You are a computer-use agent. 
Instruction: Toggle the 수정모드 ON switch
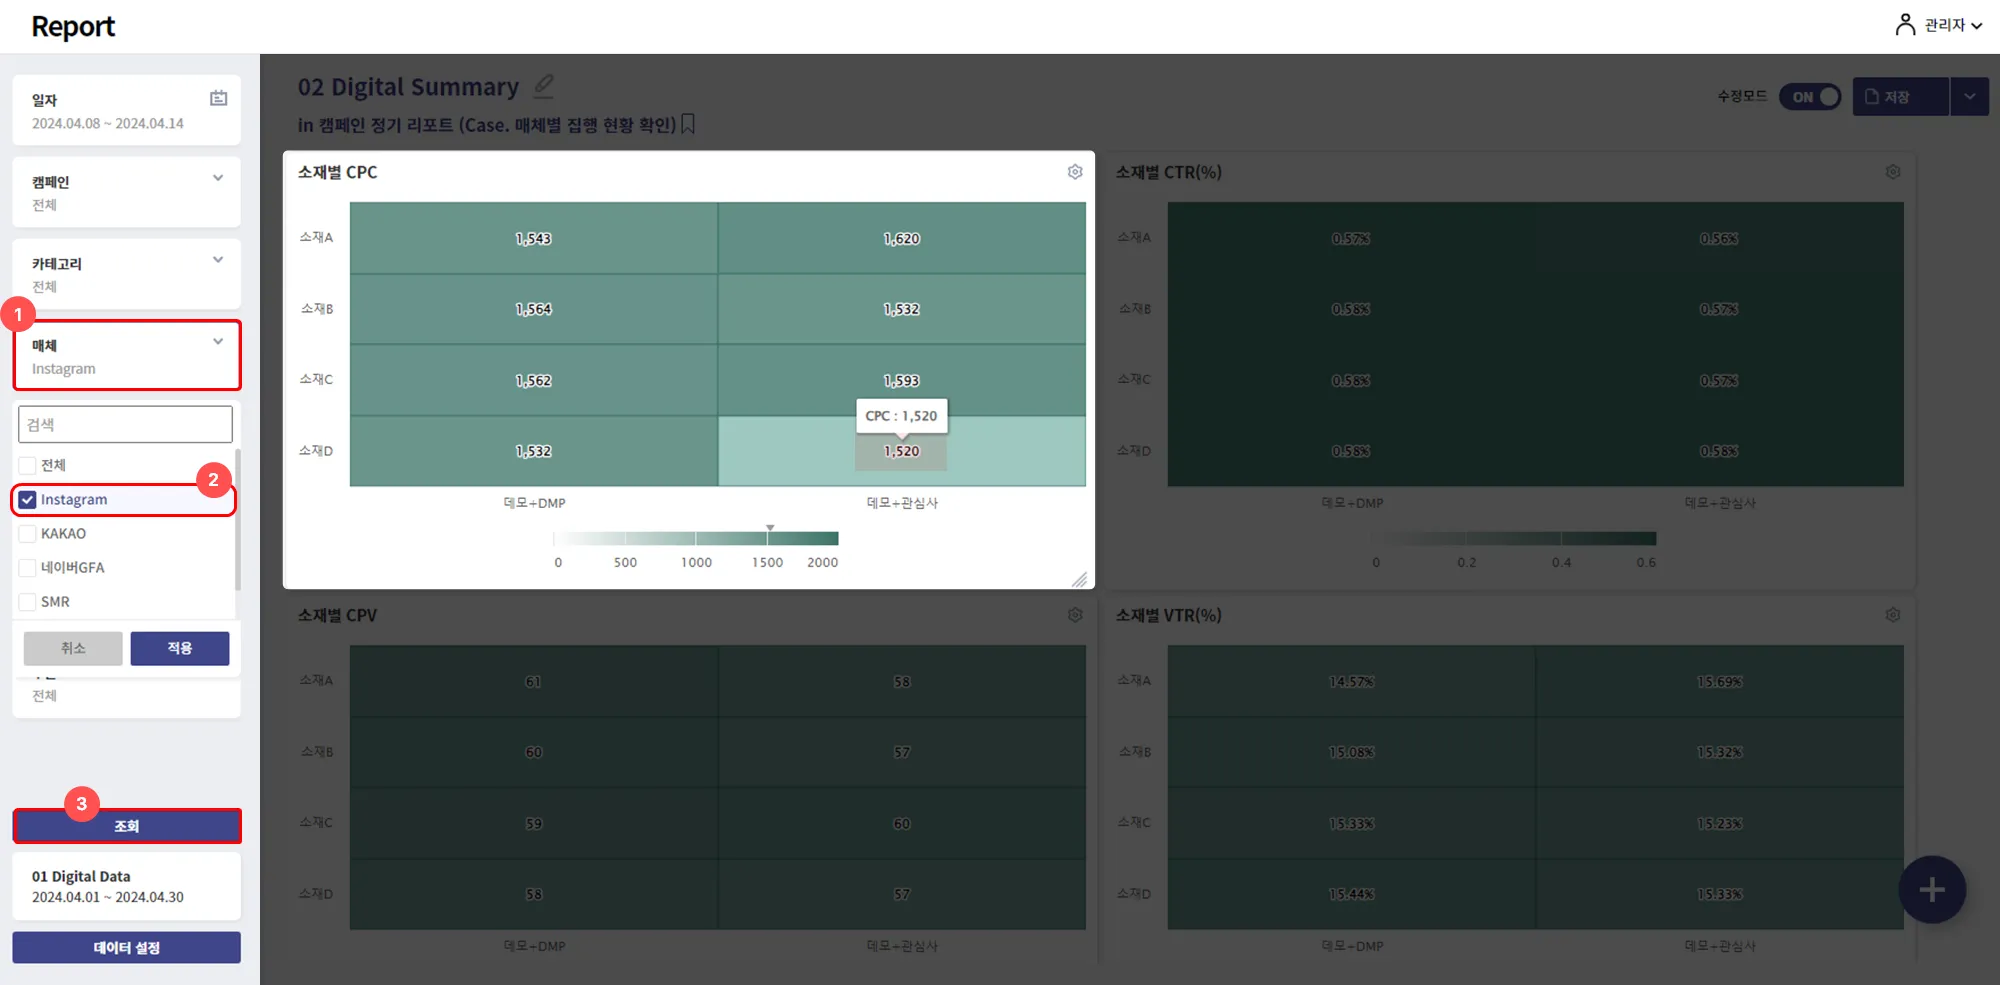[x=1810, y=97]
